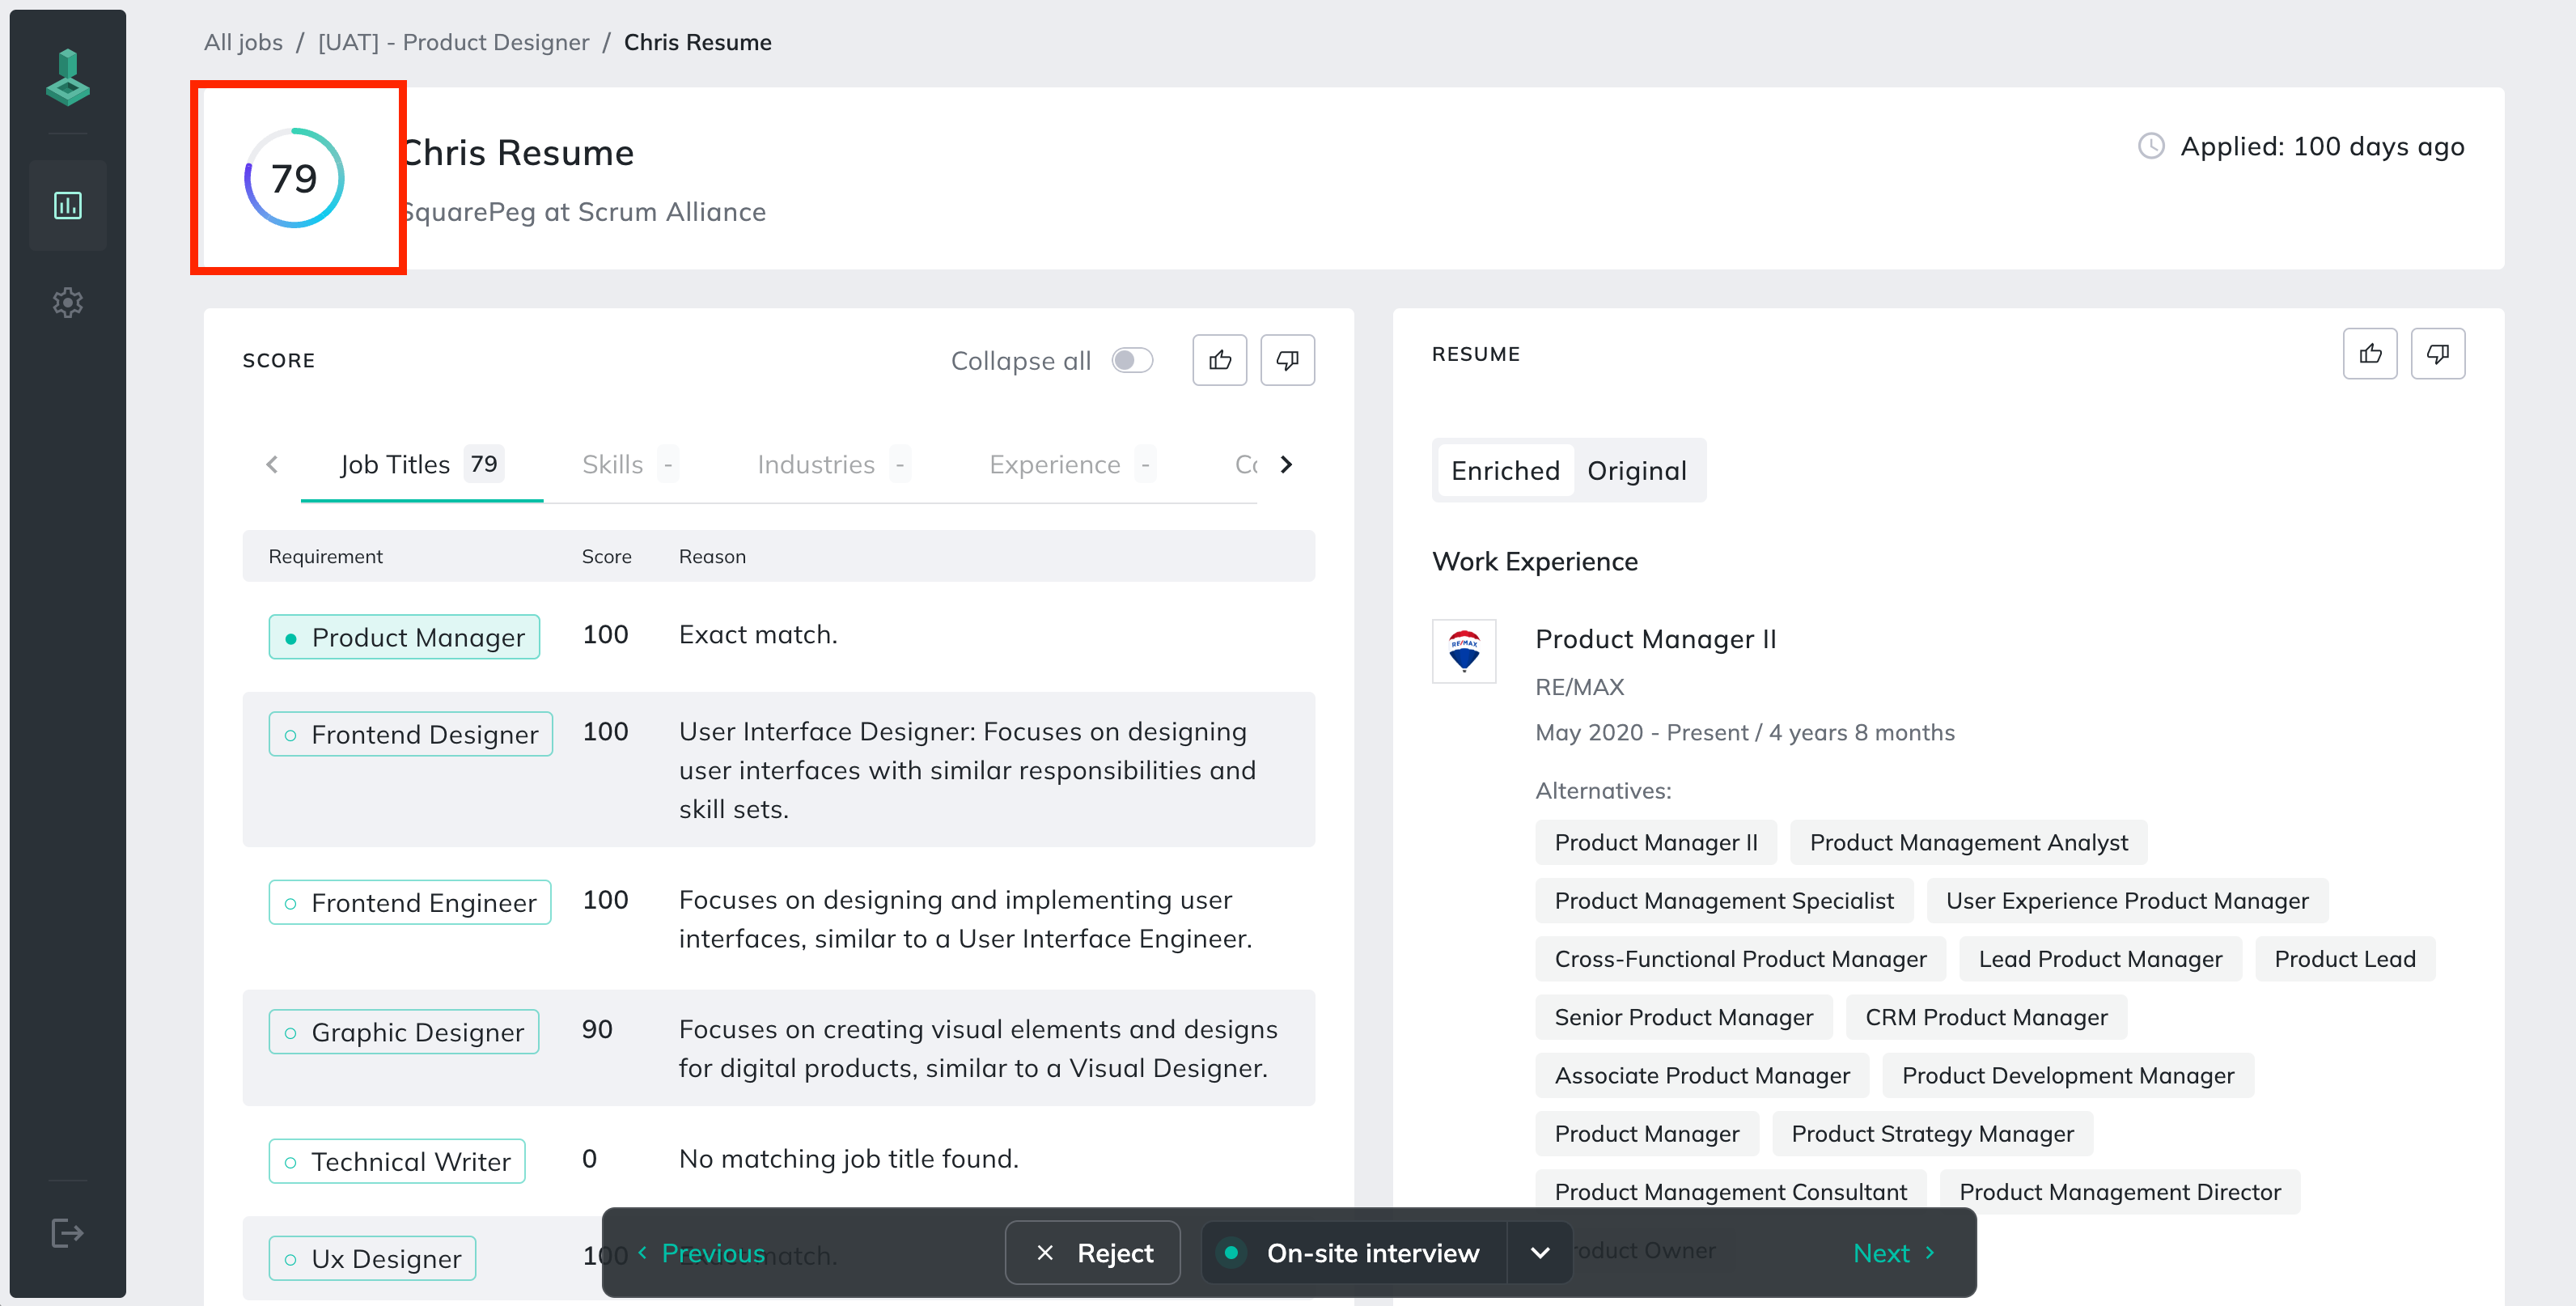Open the stage dropdown arrow beside On-site interview
This screenshot has width=2576, height=1306.
(1540, 1253)
